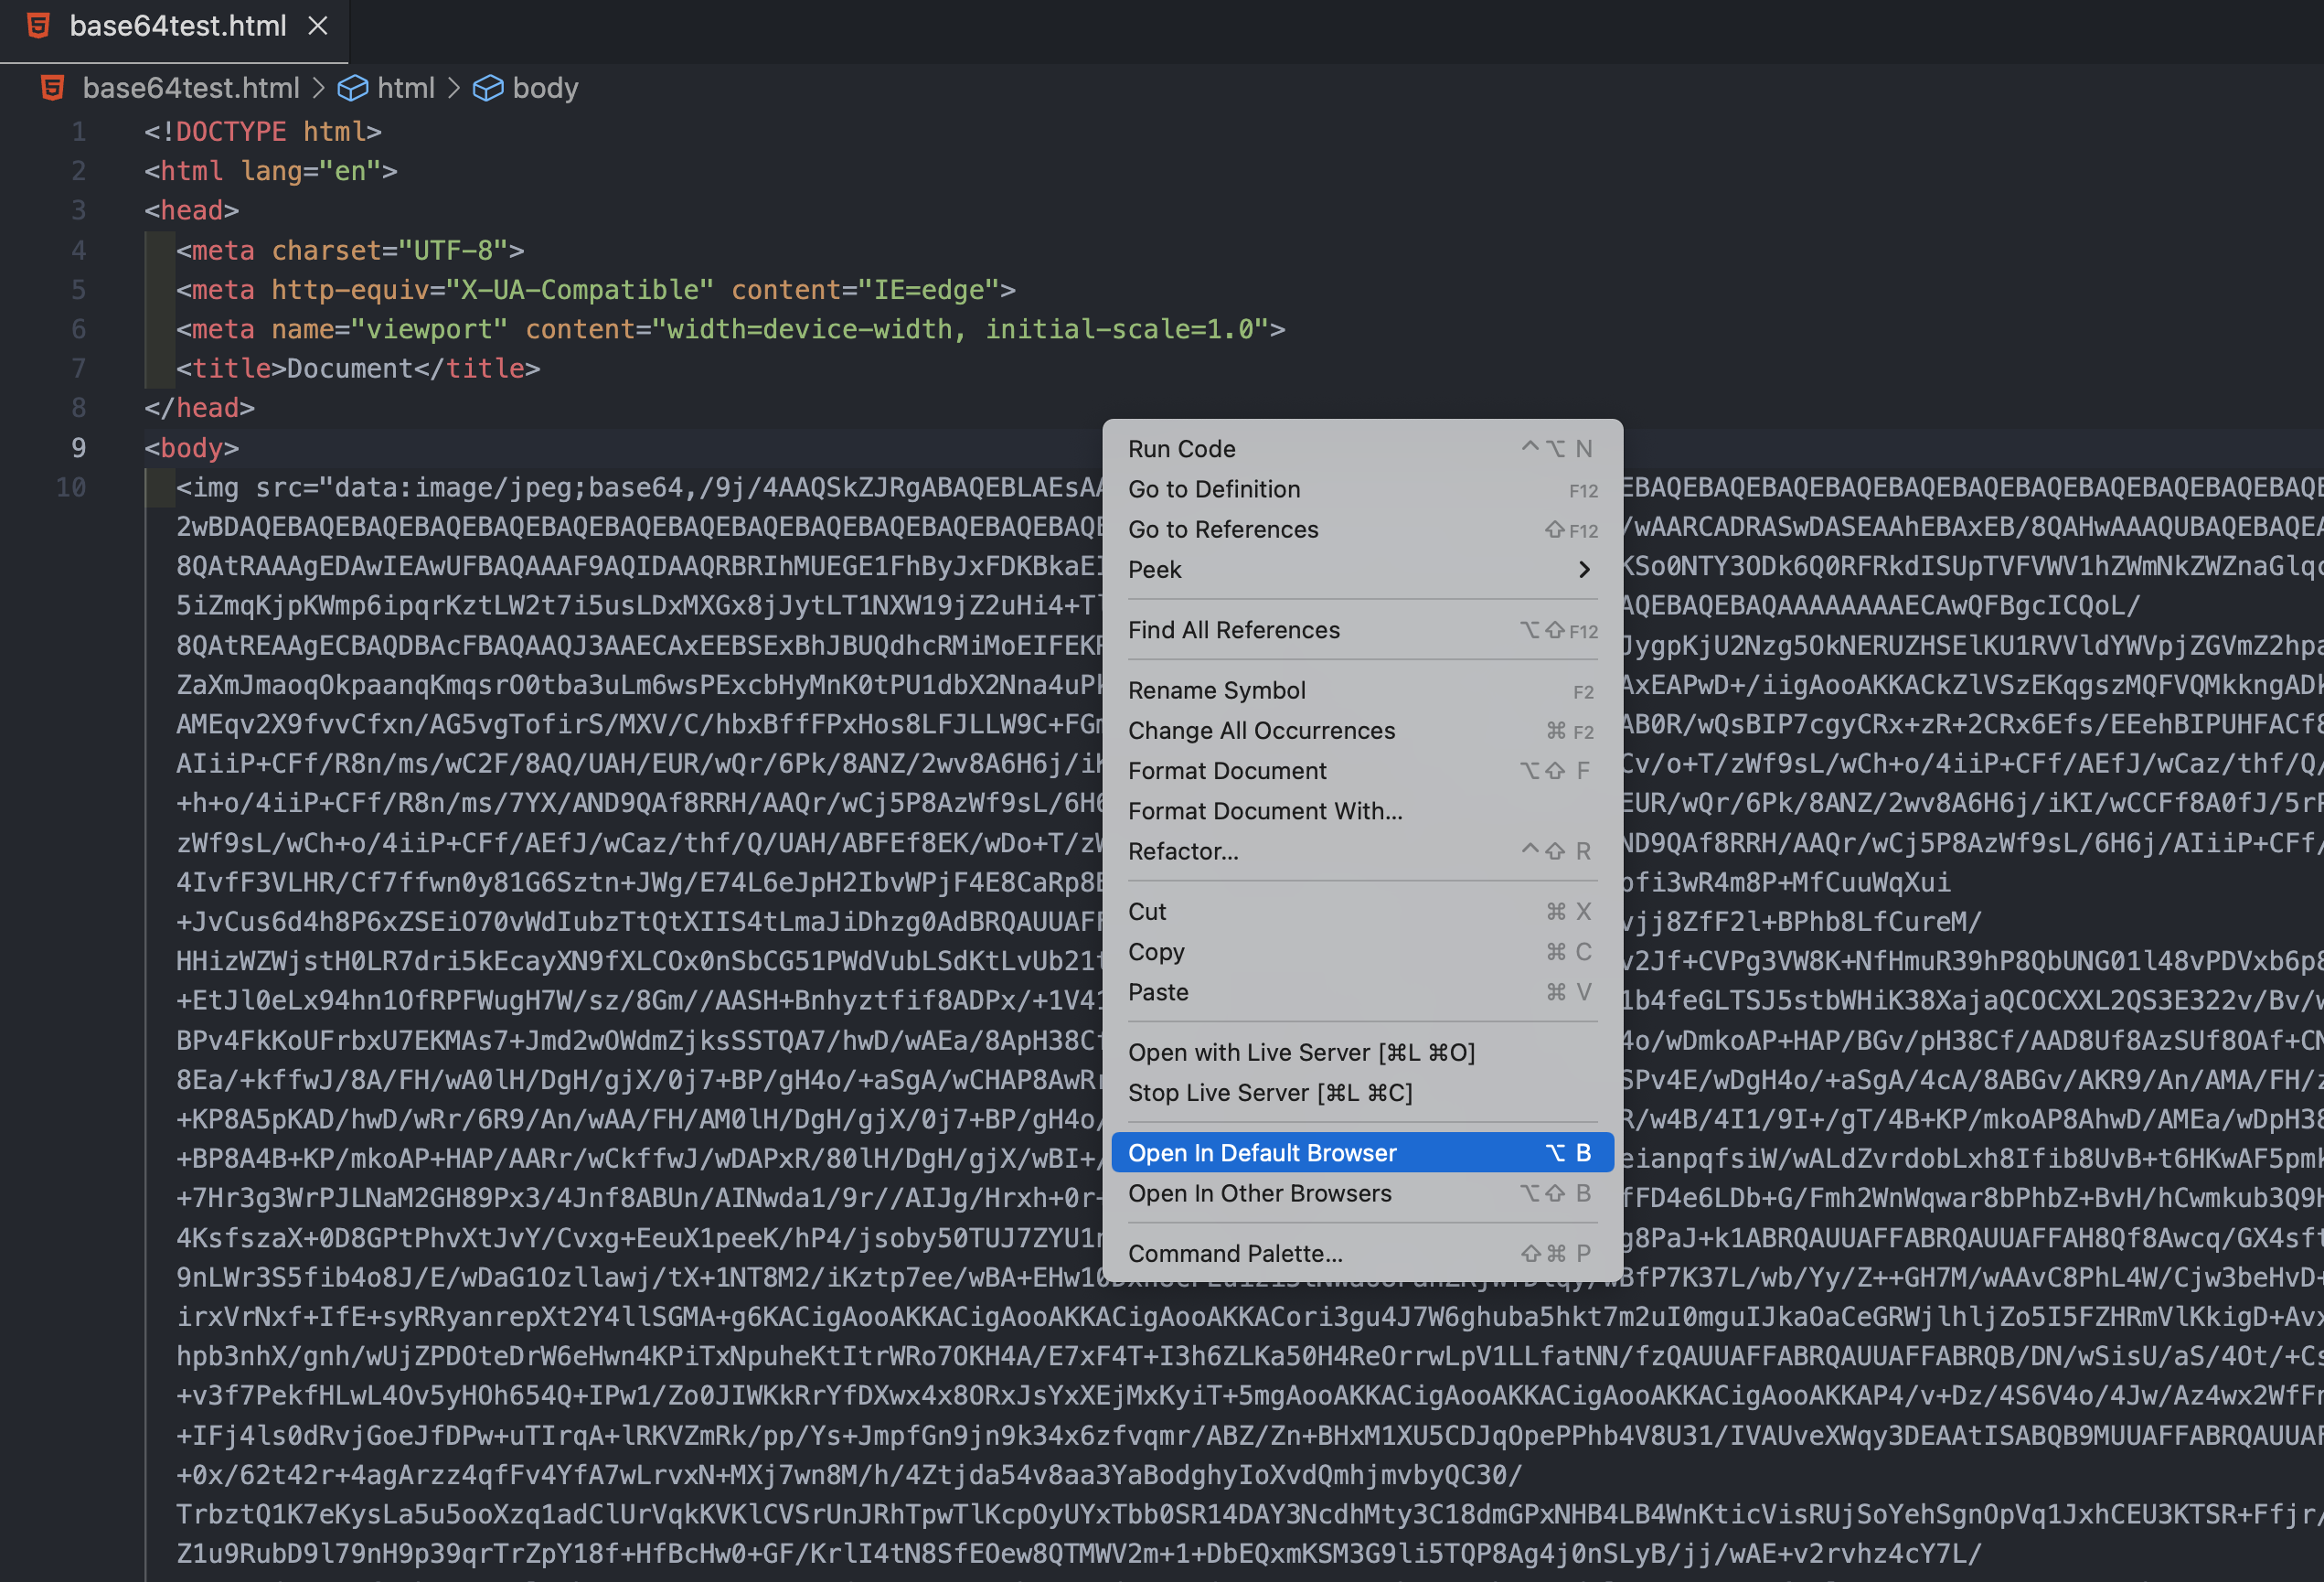Click Copy in the context menu

[1156, 952]
